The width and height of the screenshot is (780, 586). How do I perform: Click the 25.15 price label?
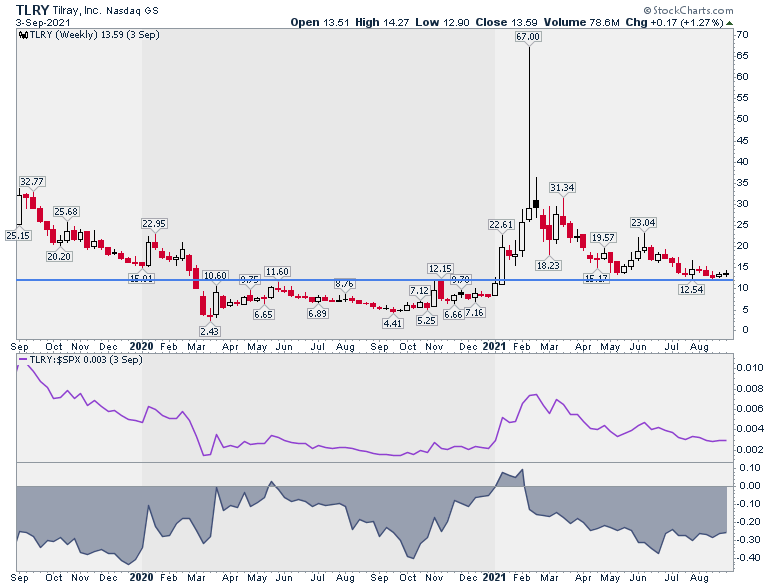[x=18, y=235]
